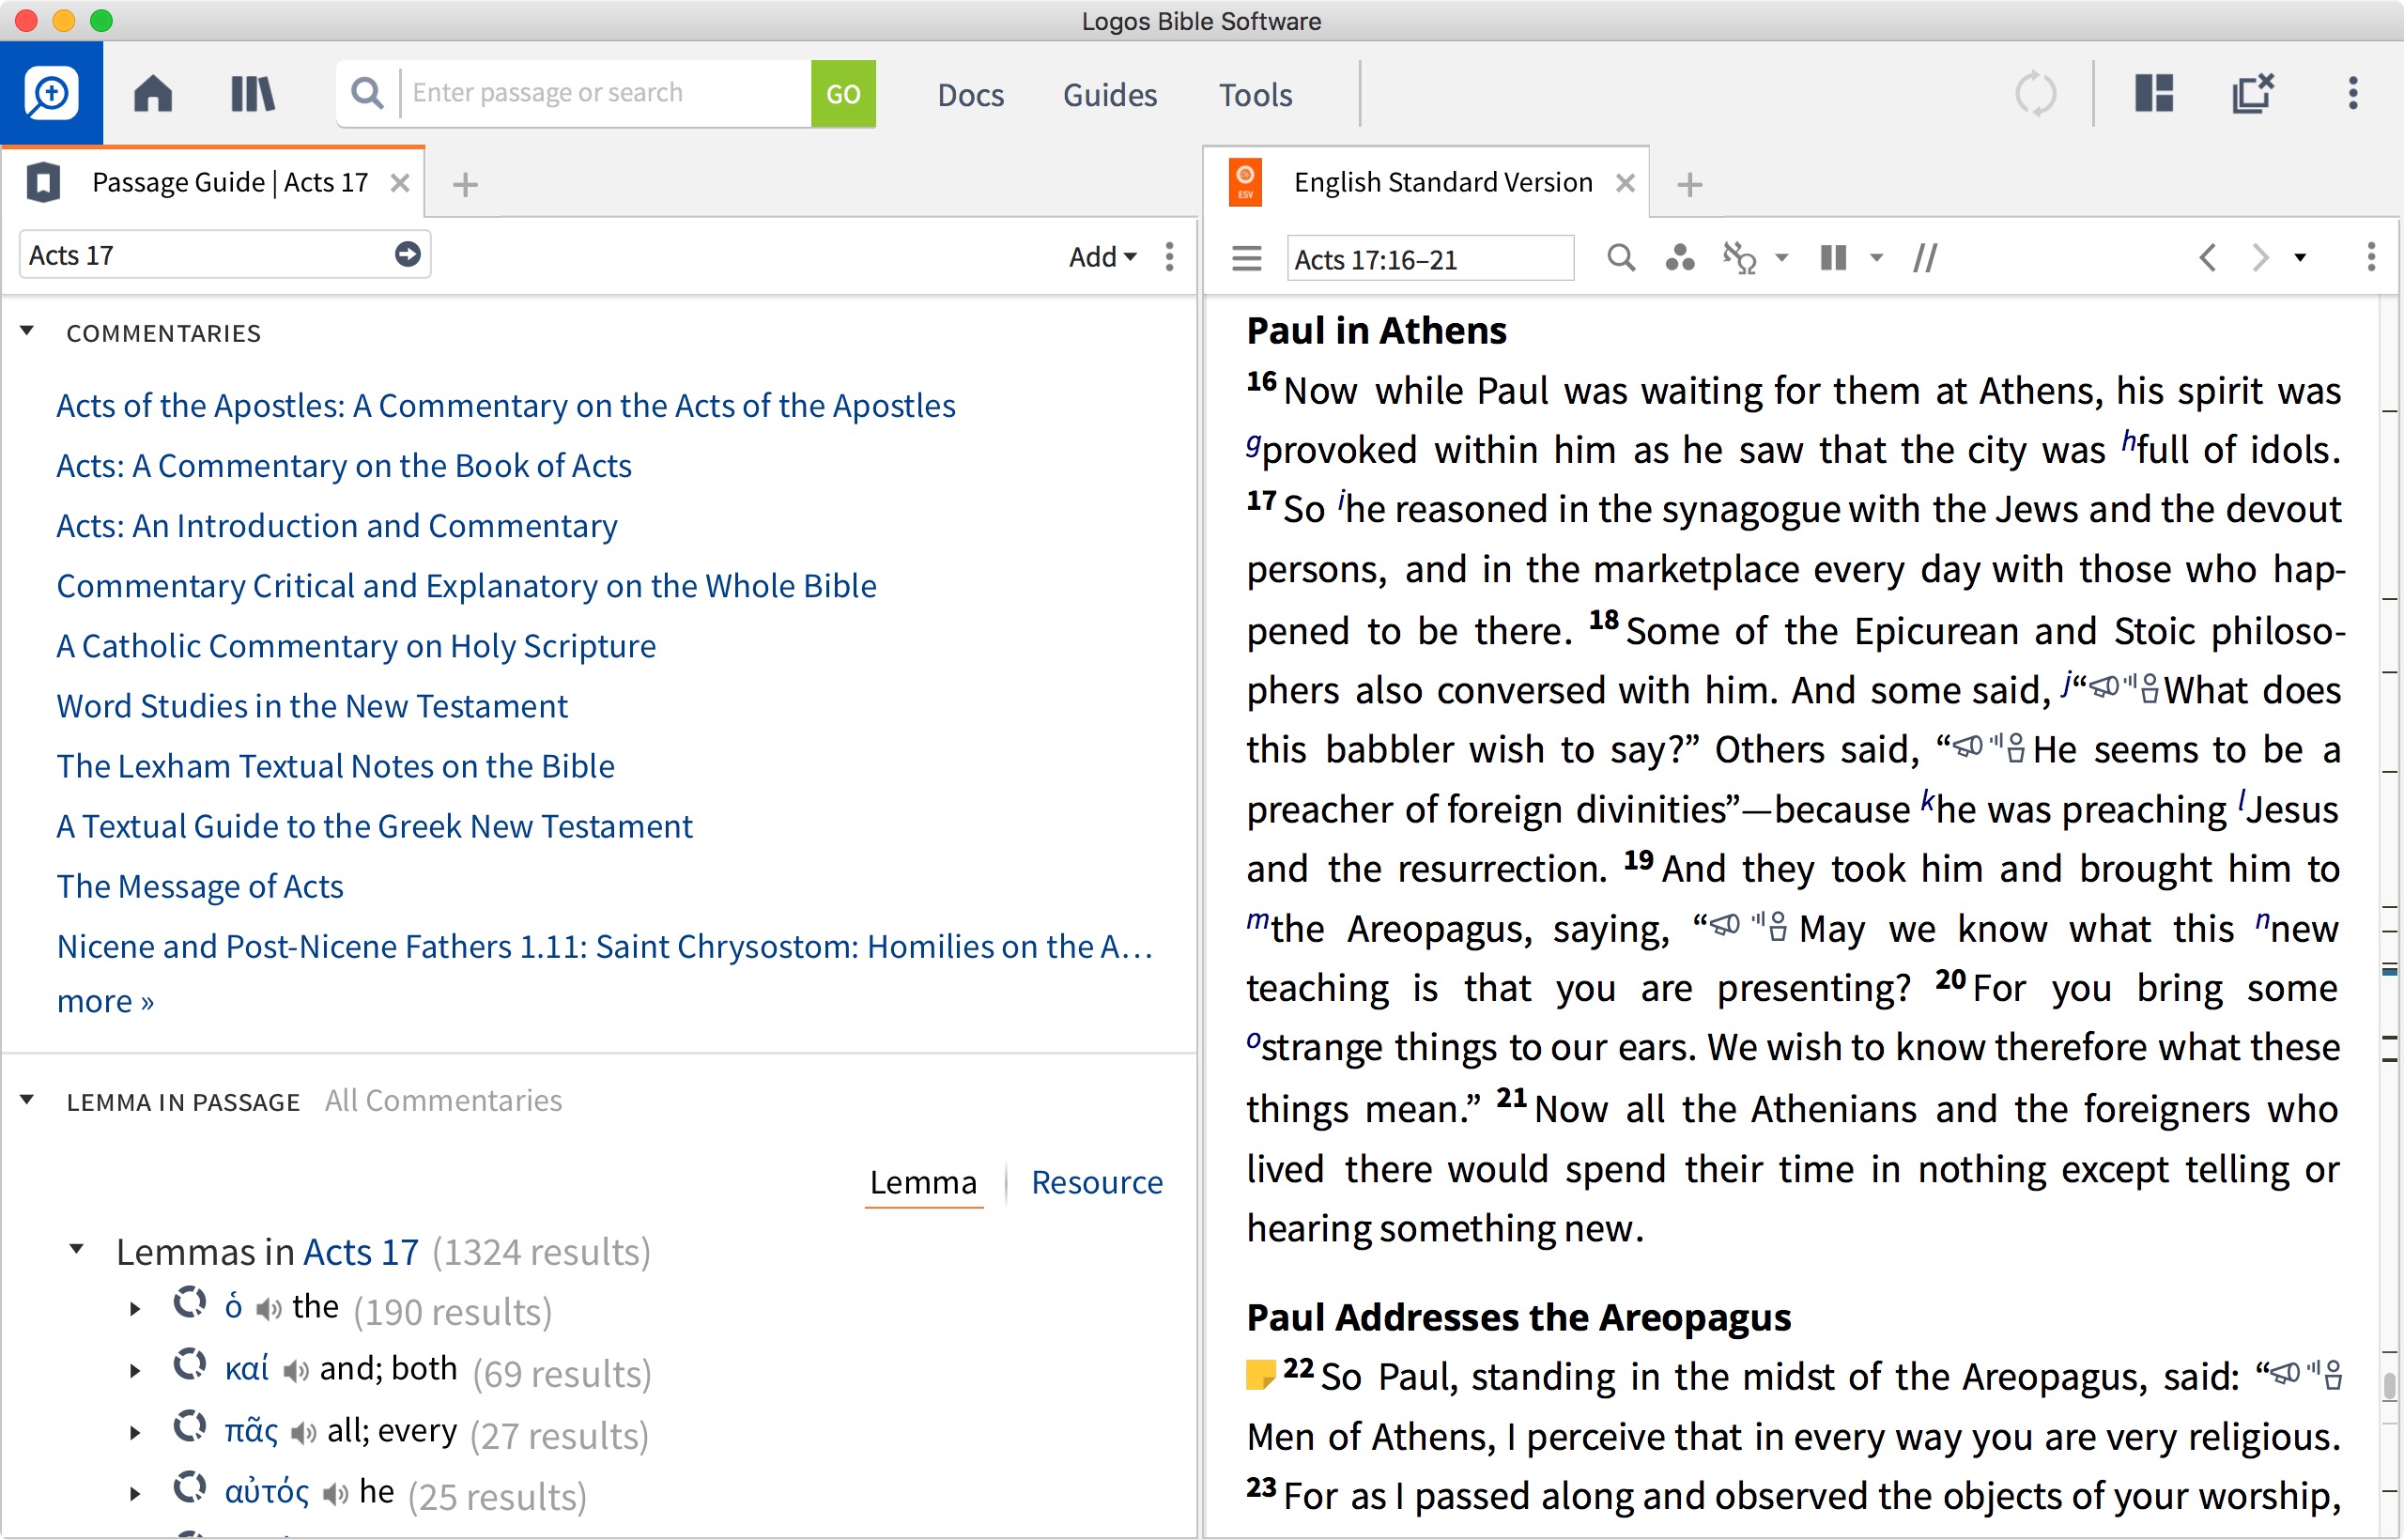Click the sync status icon
The height and width of the screenshot is (1540, 2404).
tap(2036, 94)
